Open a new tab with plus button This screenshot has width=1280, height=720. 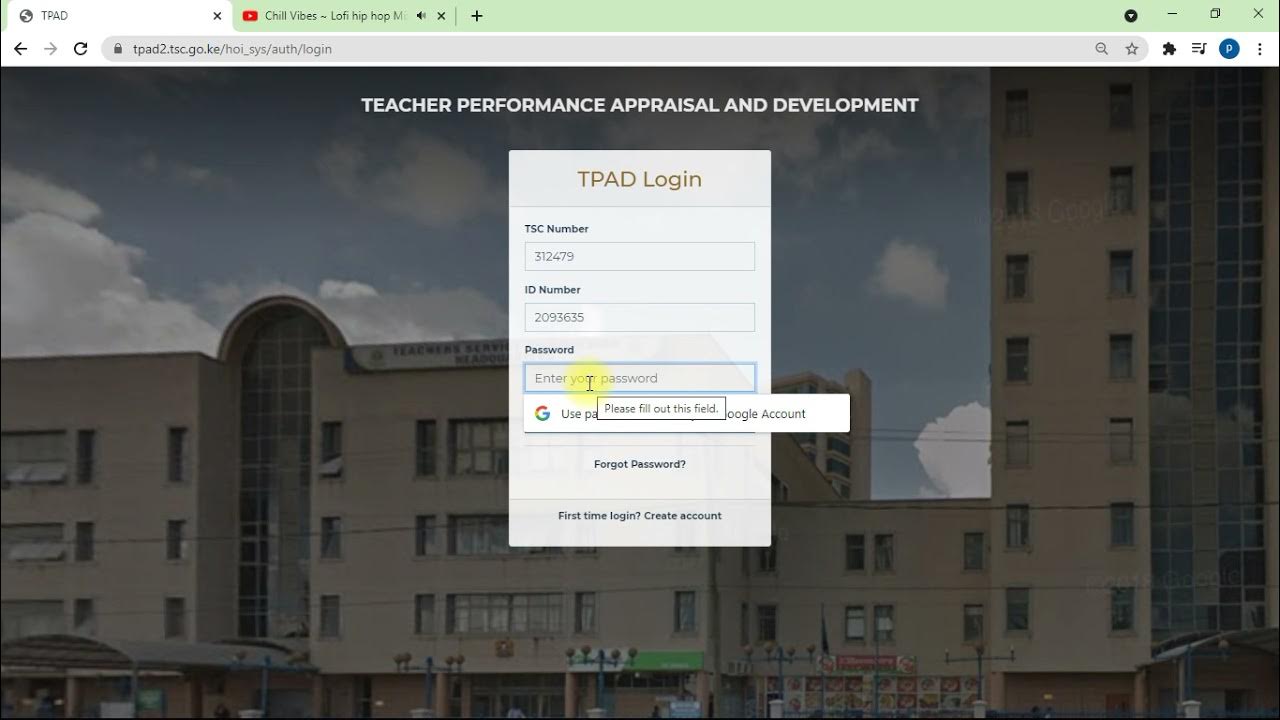(477, 16)
